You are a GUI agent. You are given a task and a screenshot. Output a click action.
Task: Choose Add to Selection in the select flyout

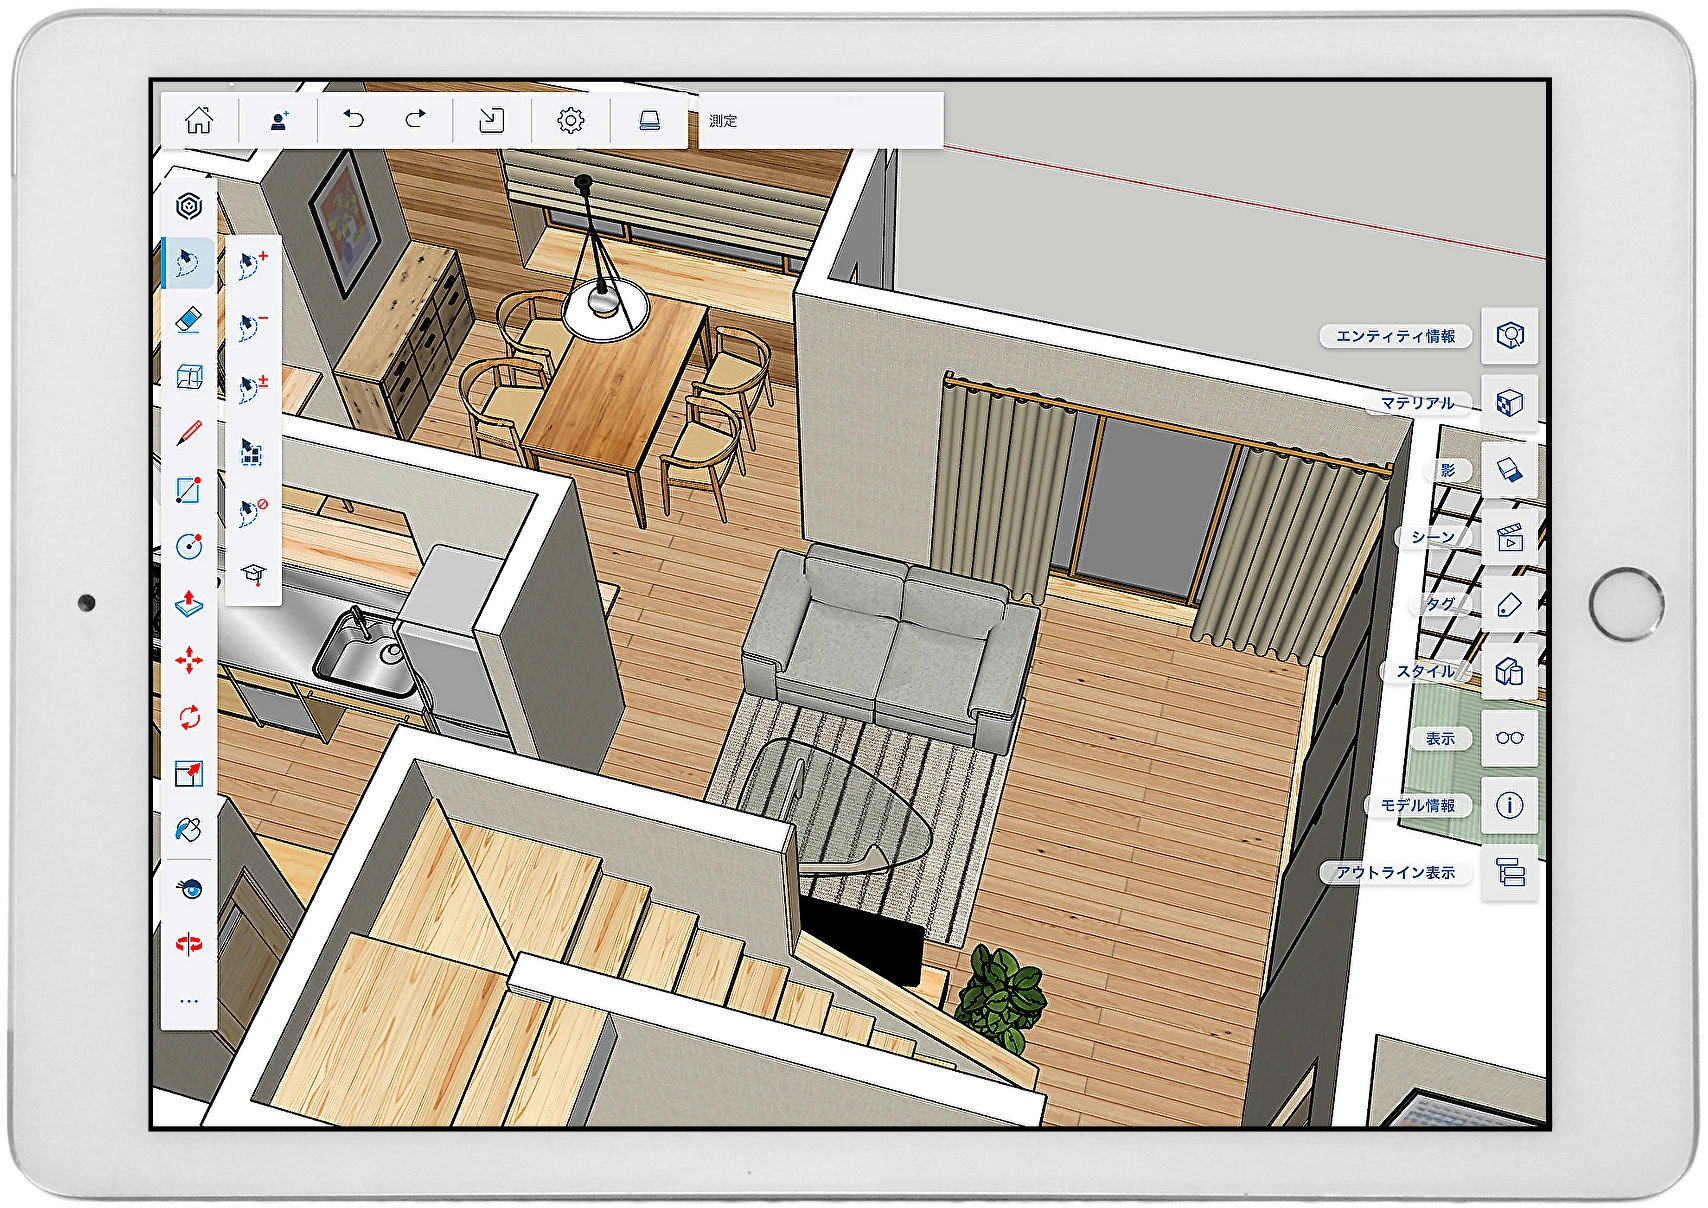(253, 265)
